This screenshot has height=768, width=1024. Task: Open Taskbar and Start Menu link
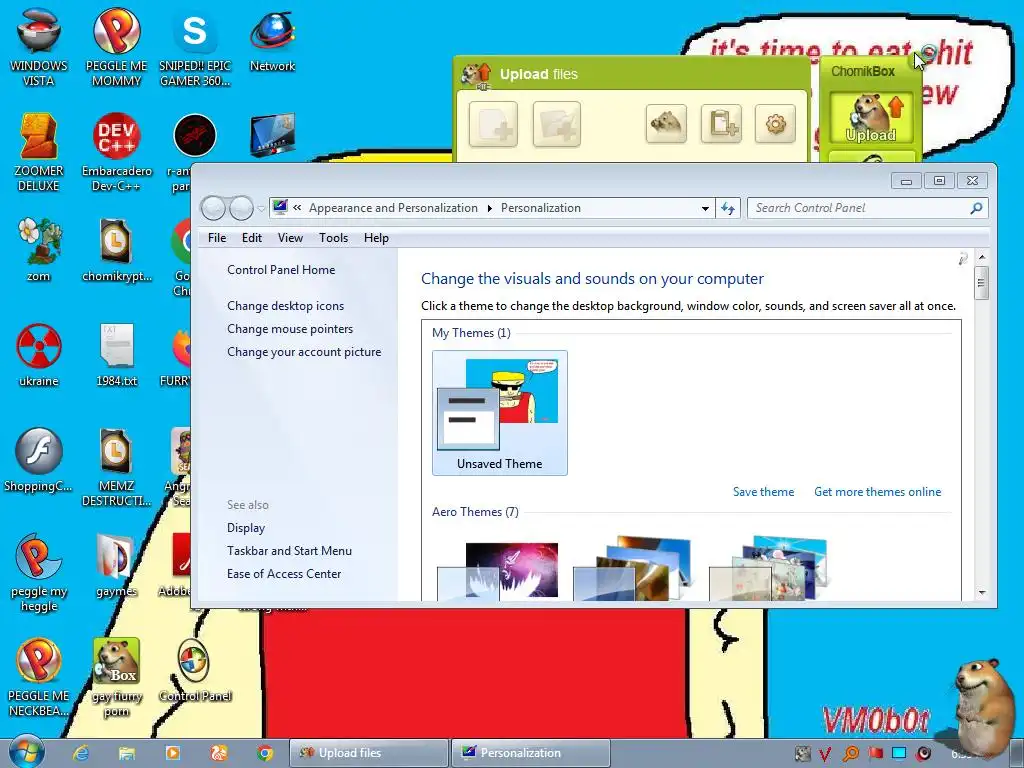(289, 551)
